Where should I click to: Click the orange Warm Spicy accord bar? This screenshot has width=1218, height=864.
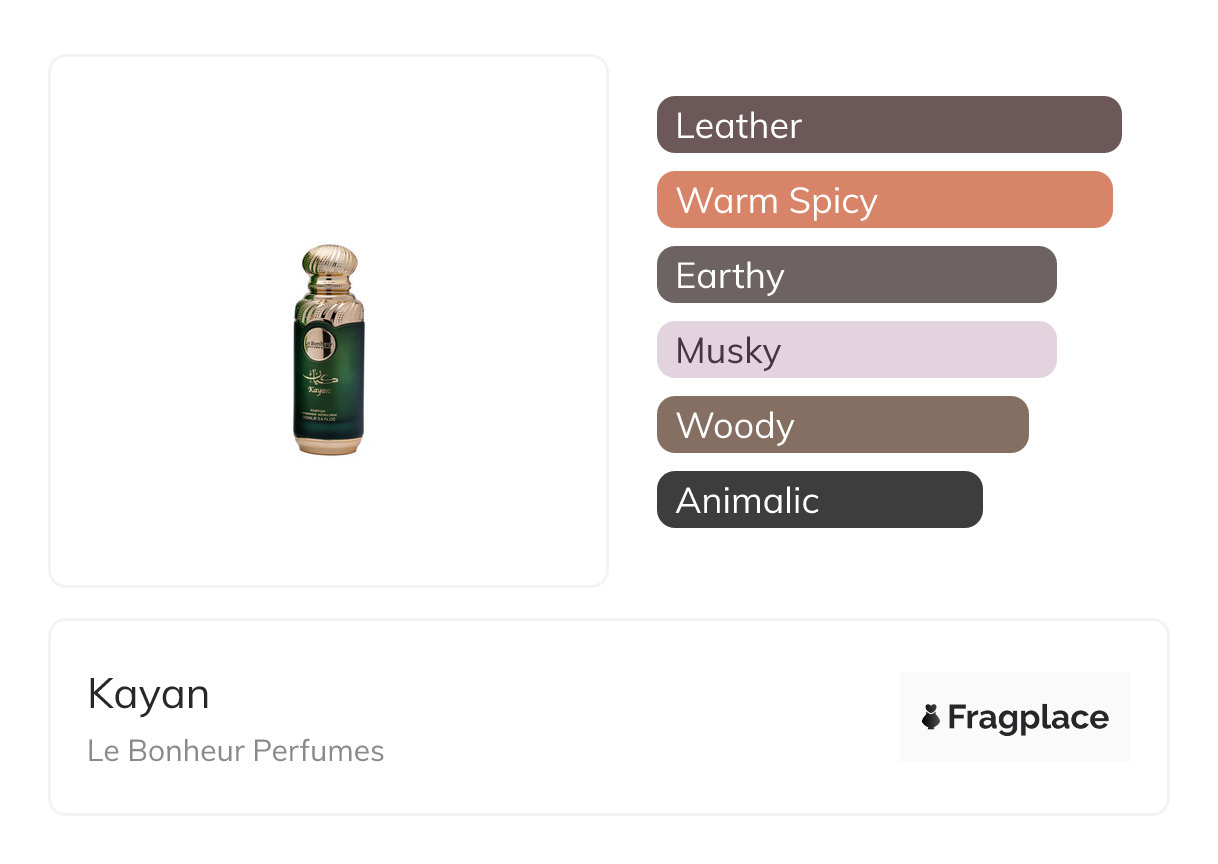pyautogui.click(x=884, y=200)
